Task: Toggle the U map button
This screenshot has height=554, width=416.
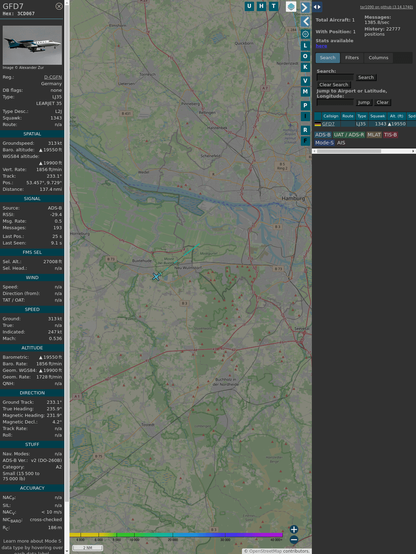Action: coord(249,6)
